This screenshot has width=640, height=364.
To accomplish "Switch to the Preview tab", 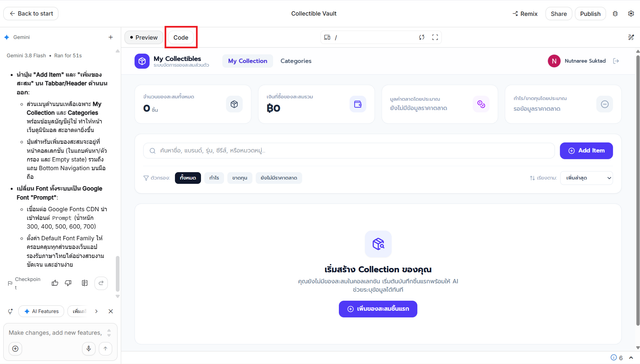I will [x=143, y=38].
